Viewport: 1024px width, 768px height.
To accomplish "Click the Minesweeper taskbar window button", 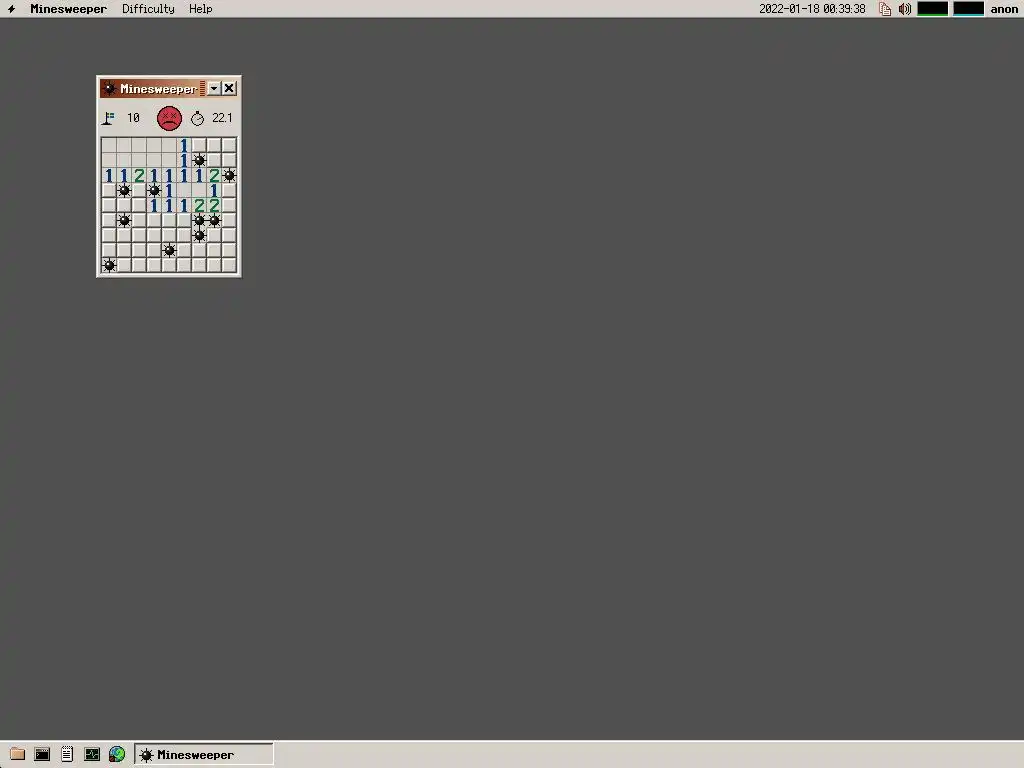I will pyautogui.click(x=204, y=754).
